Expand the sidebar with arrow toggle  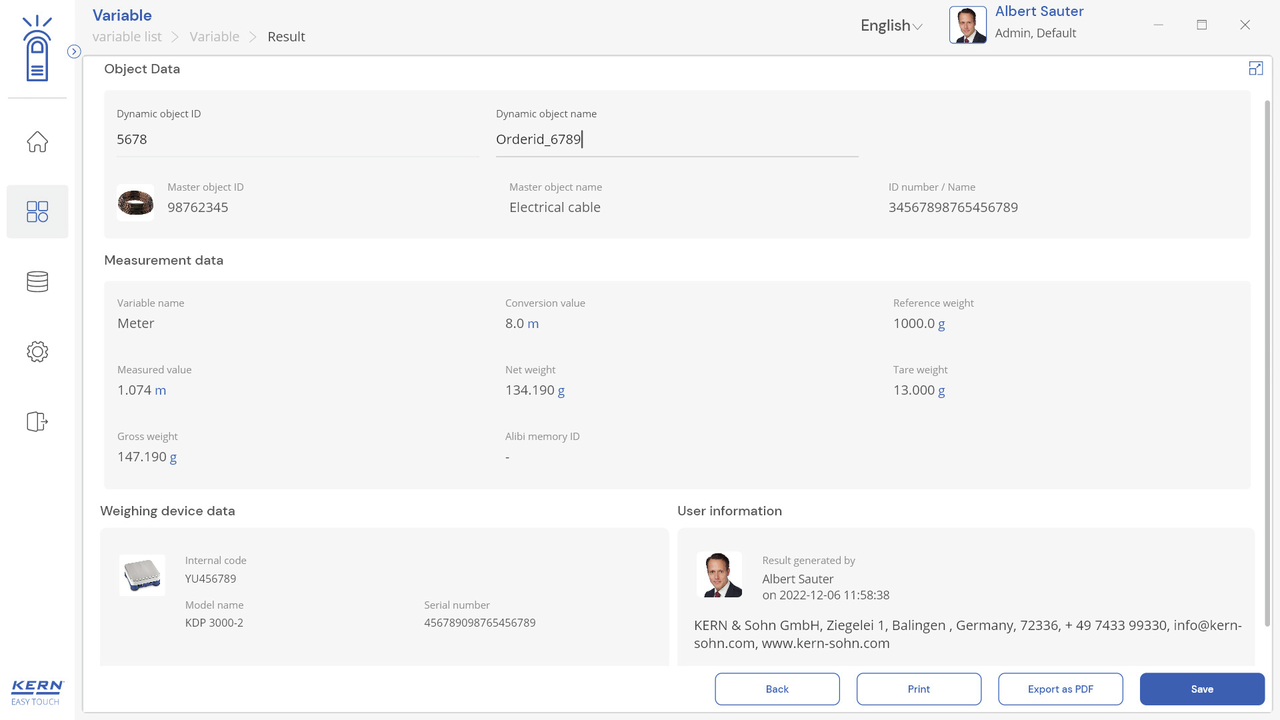[74, 51]
